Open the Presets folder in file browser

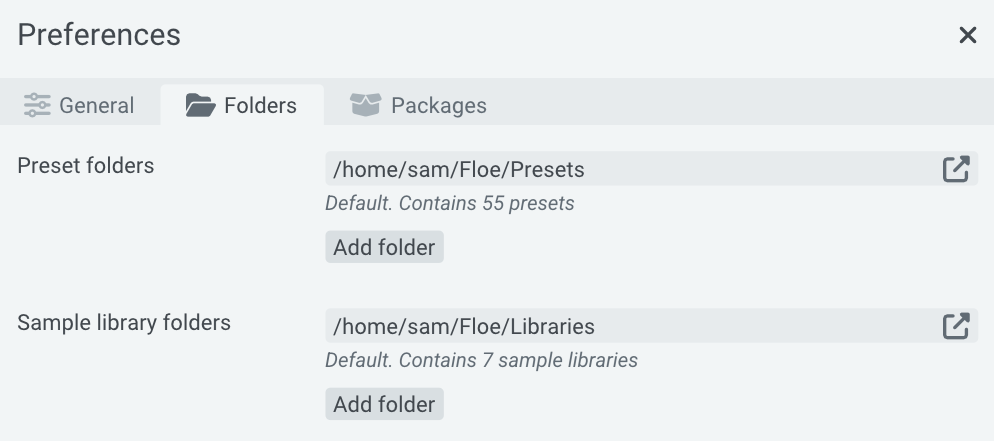(956, 169)
